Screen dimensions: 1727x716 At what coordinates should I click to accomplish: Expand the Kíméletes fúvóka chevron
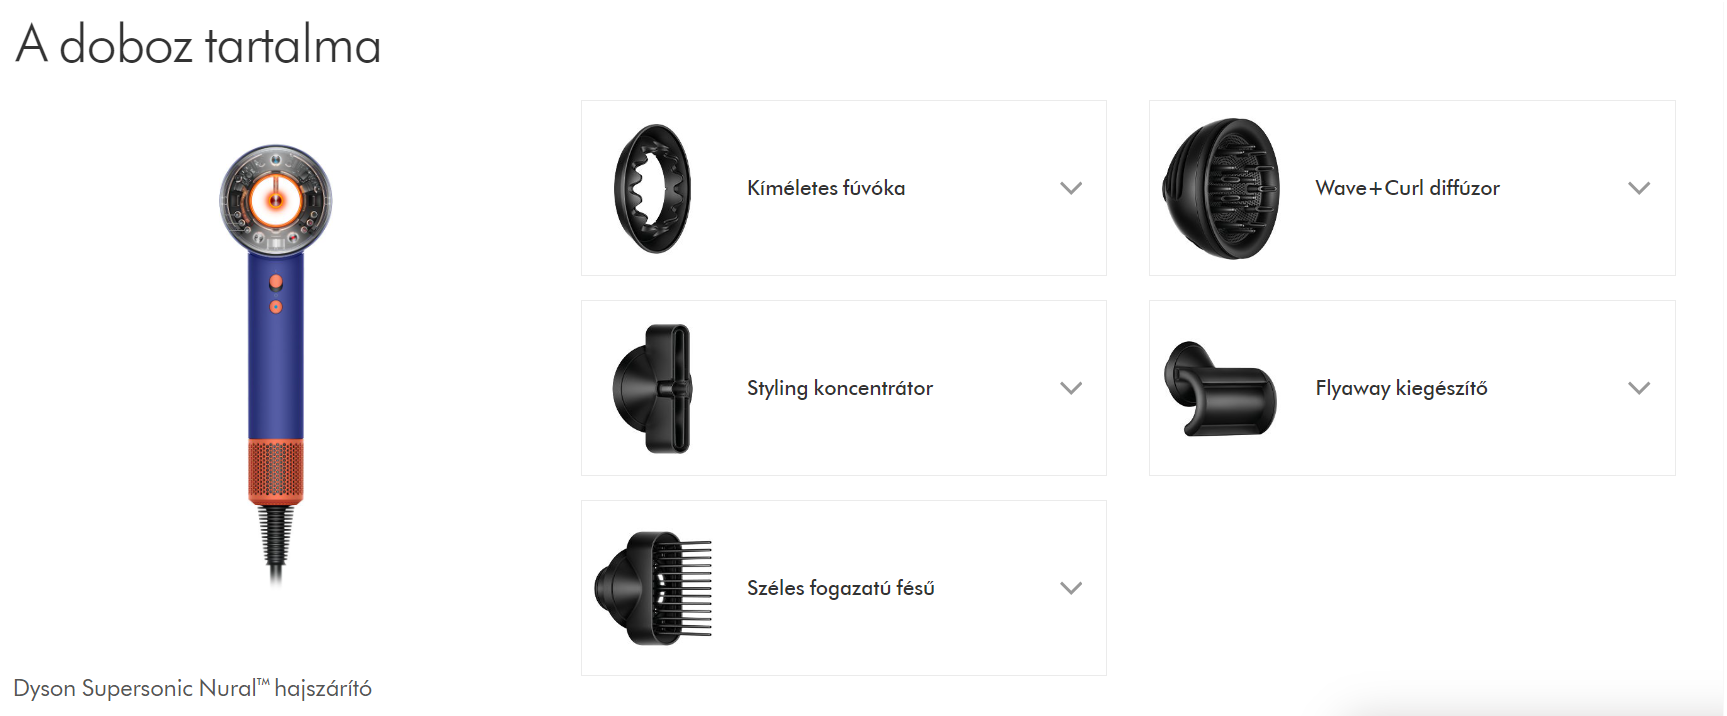pos(1071,188)
